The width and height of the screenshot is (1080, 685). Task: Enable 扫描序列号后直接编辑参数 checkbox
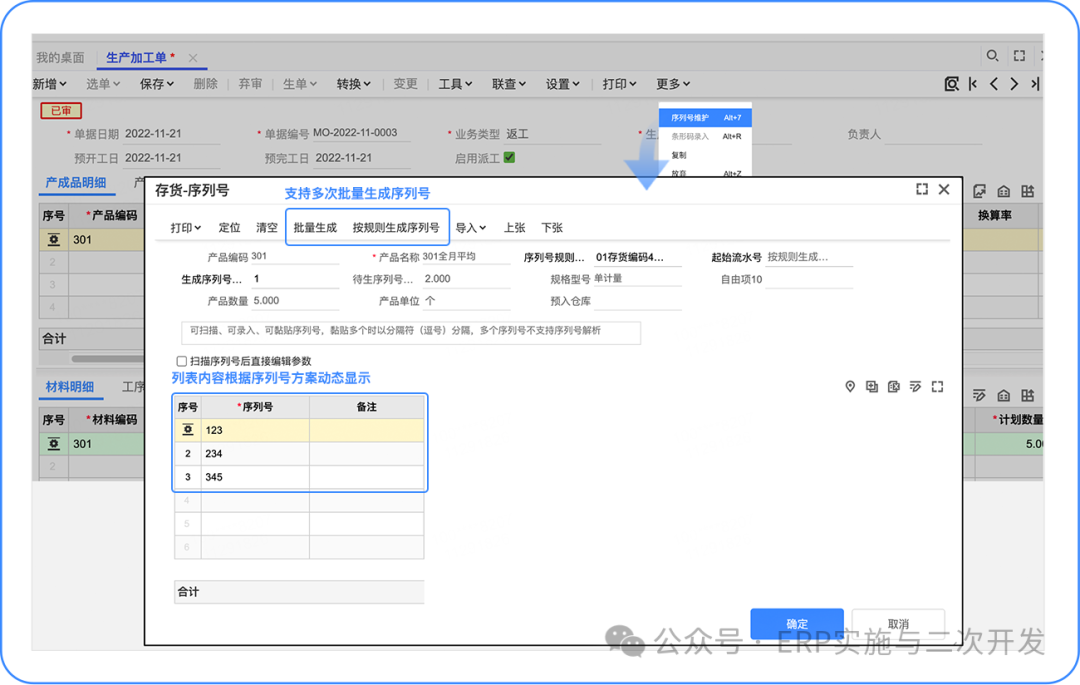[x=182, y=361]
